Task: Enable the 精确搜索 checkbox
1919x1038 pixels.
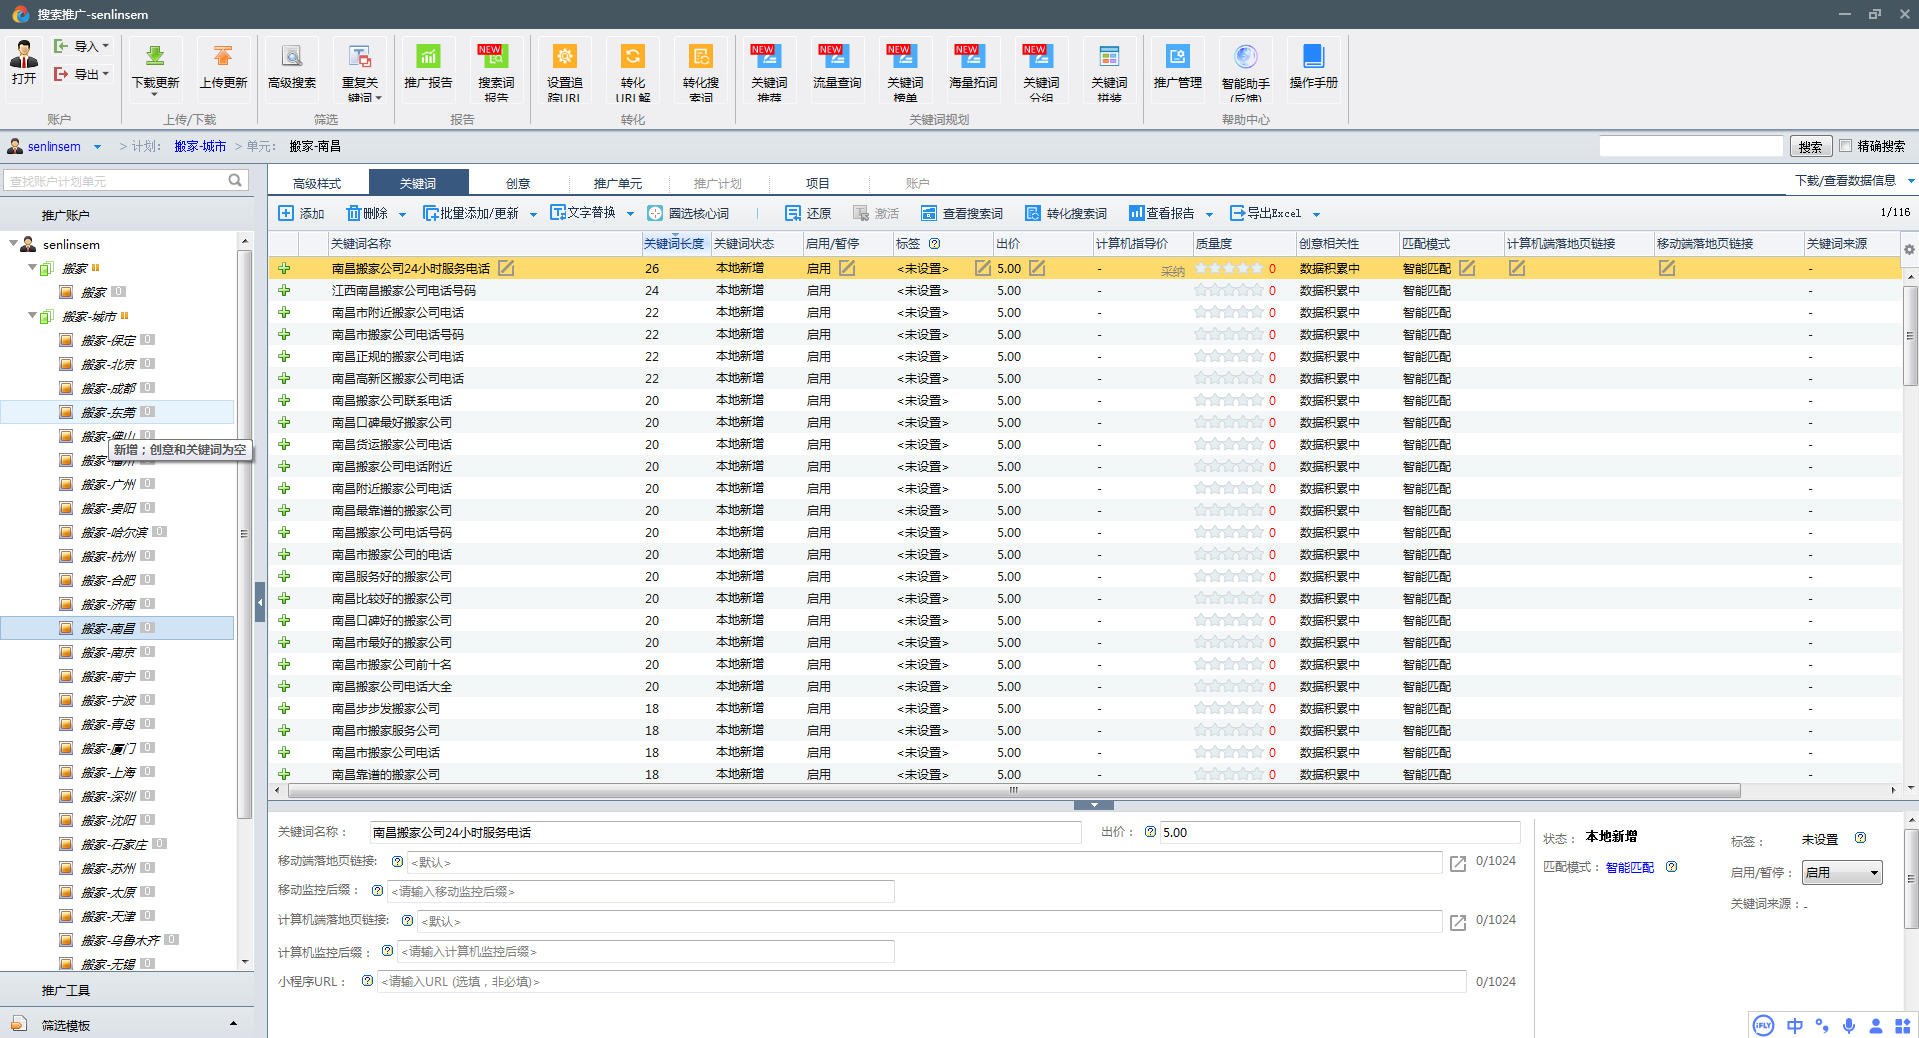Action: [1846, 146]
